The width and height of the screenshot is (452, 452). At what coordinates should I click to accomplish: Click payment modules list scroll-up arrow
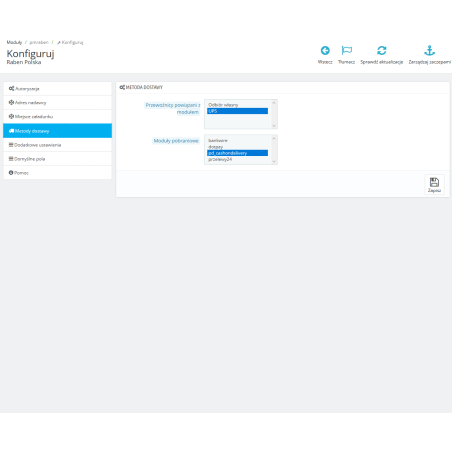click(274, 138)
